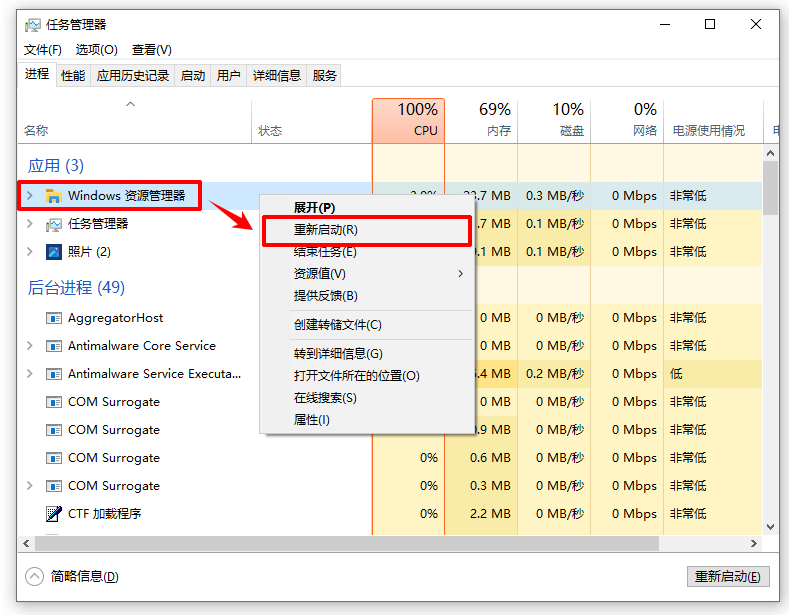
Task: Click the horizontal scrollbar left arrow
Action: [26, 544]
